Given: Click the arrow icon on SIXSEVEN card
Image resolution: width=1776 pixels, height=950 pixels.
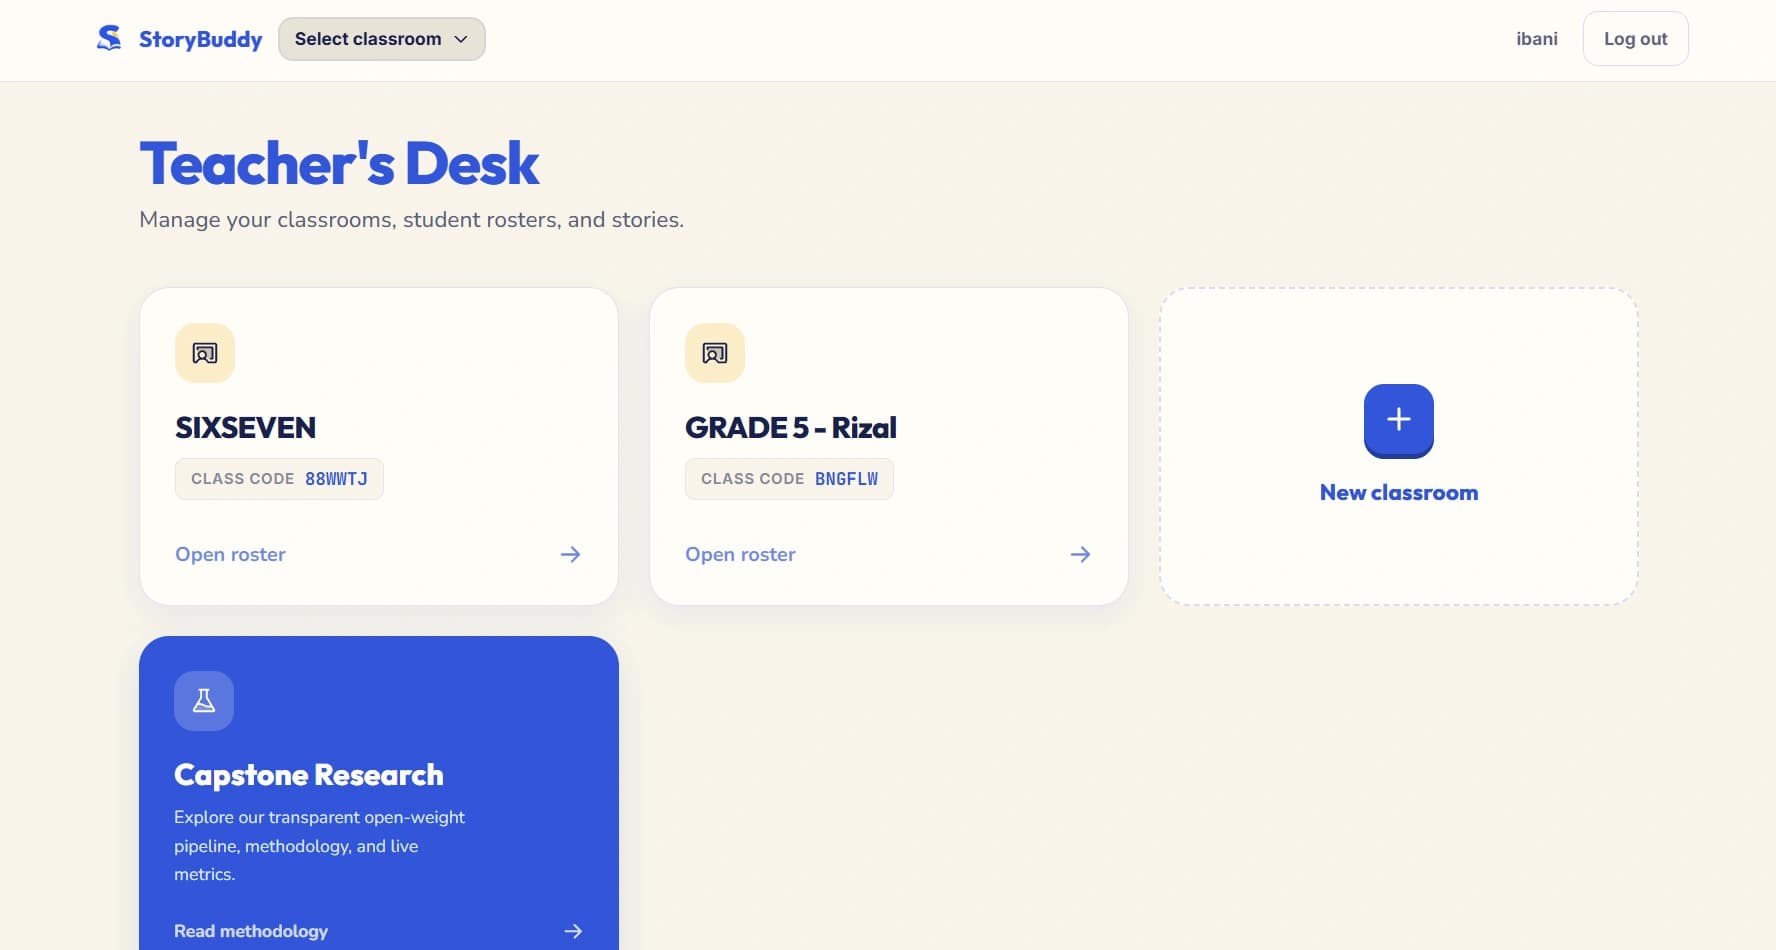Looking at the screenshot, I should (570, 554).
